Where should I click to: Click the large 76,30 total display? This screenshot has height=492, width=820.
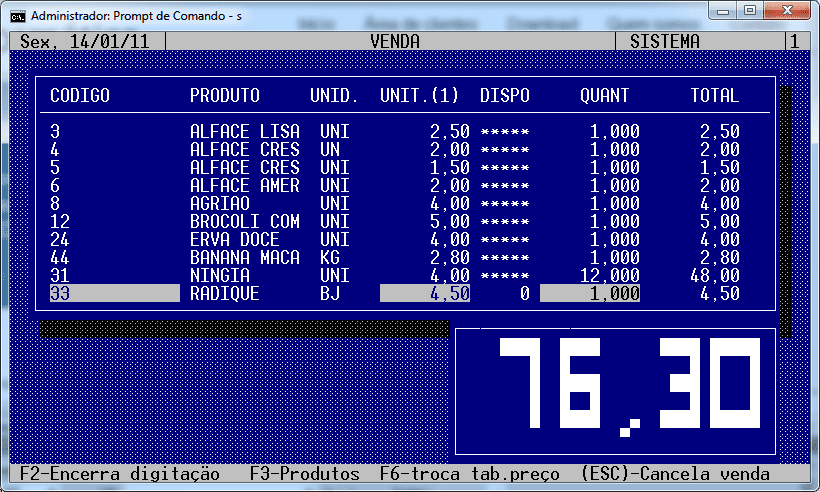coord(616,391)
